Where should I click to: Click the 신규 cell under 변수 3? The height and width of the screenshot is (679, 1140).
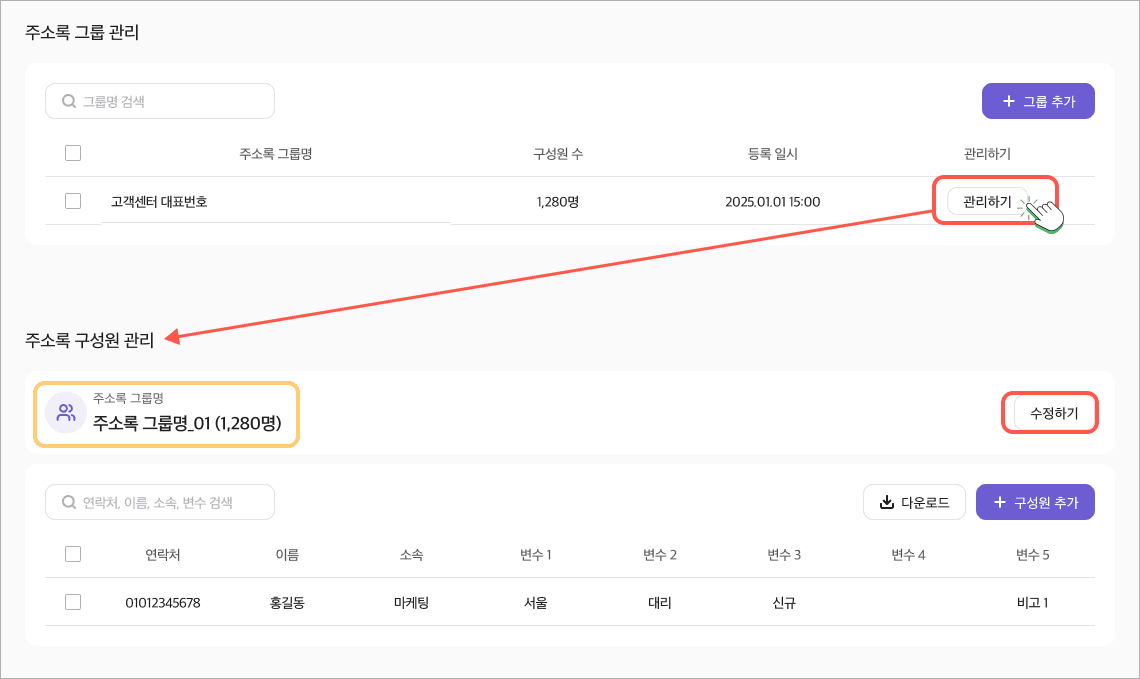pos(784,603)
